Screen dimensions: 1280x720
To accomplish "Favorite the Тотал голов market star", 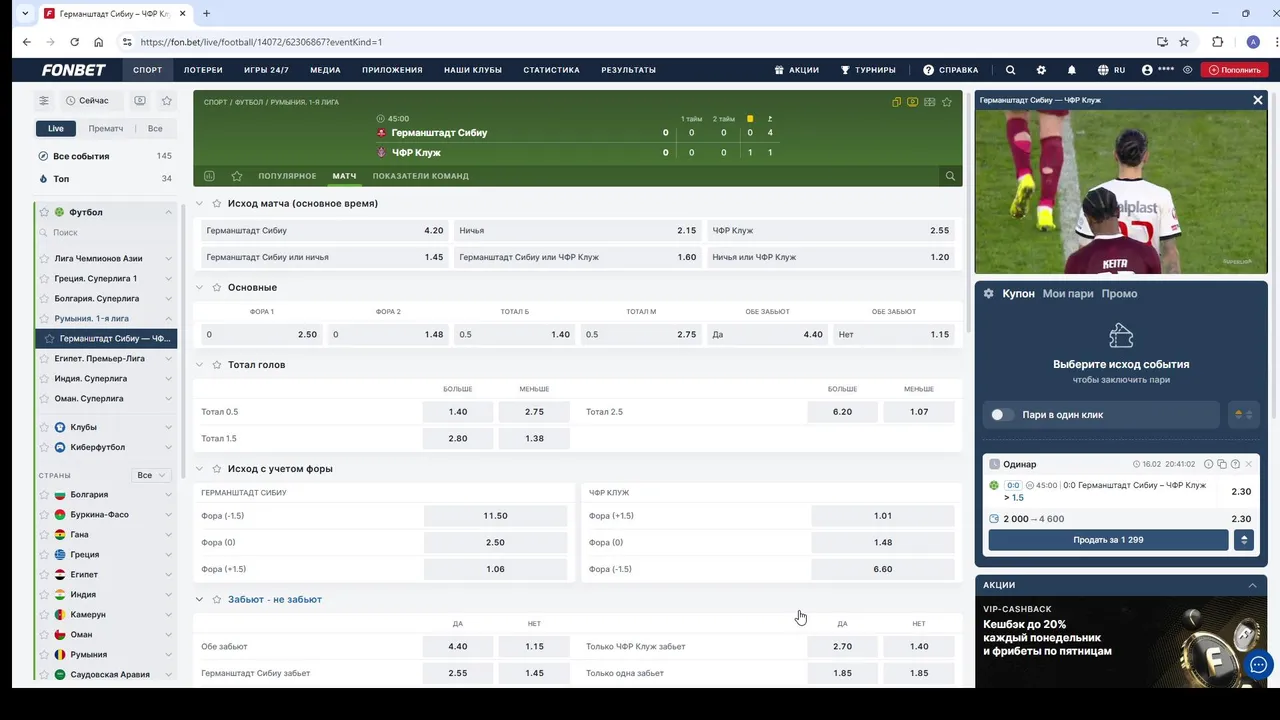I will pos(216,365).
